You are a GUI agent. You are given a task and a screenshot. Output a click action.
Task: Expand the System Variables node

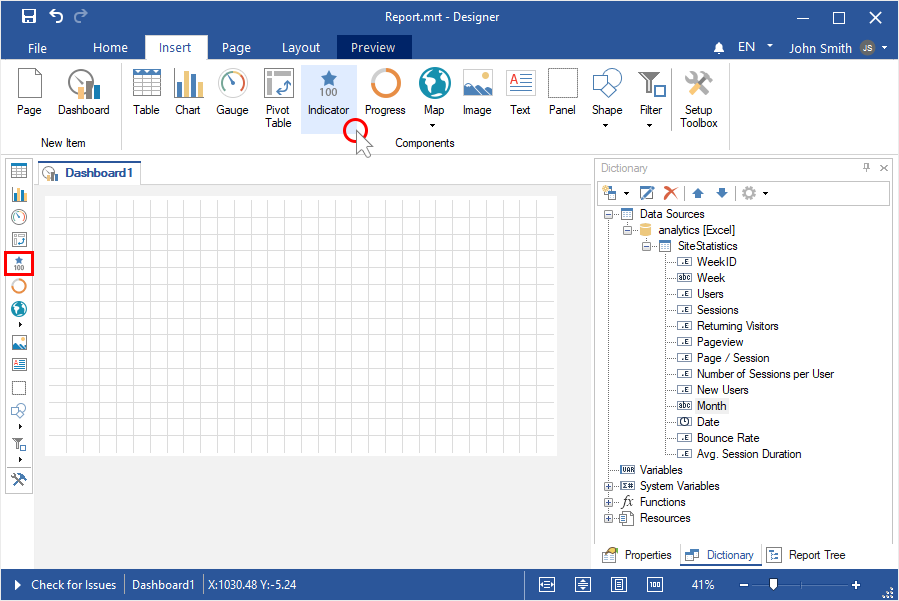(x=608, y=486)
